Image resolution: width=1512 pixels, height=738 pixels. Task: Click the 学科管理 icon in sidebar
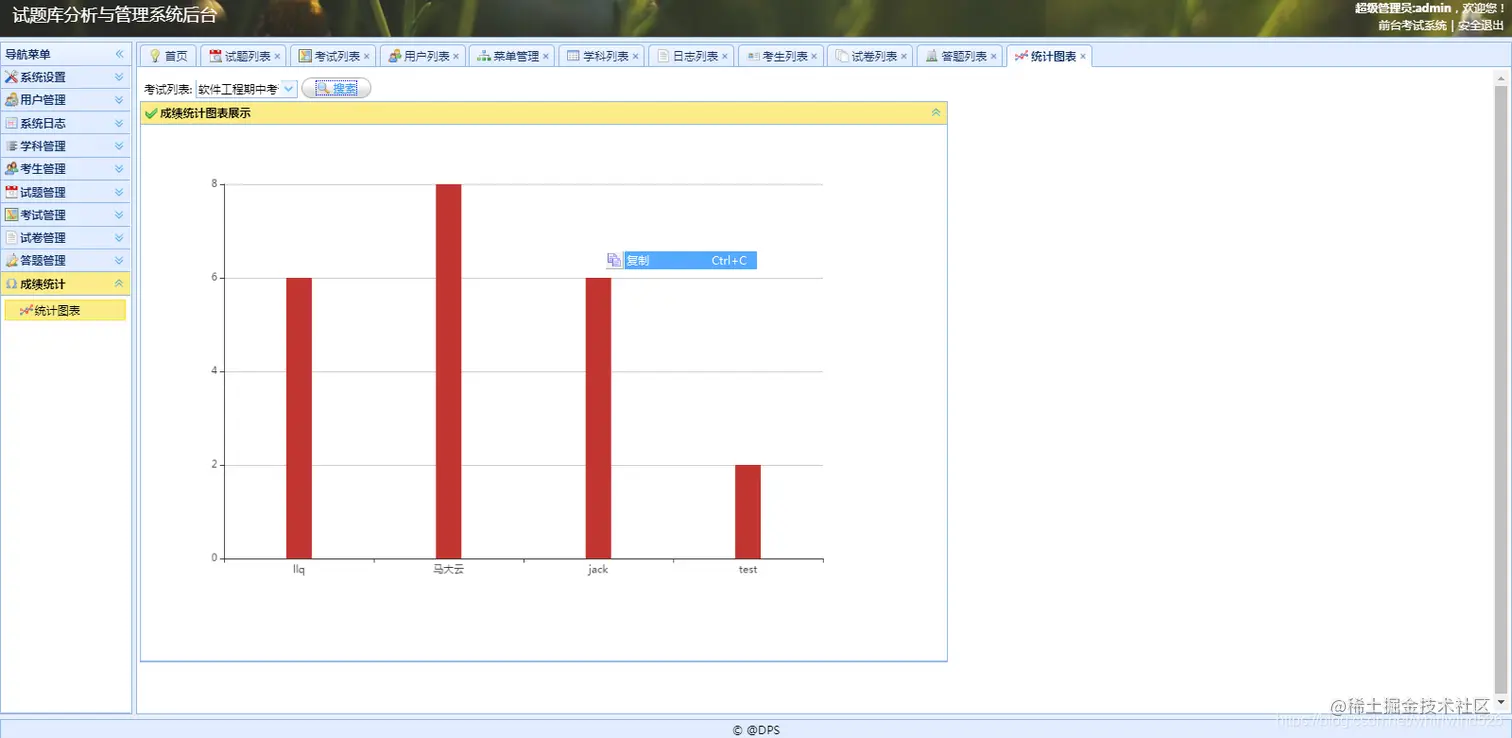click(11, 146)
